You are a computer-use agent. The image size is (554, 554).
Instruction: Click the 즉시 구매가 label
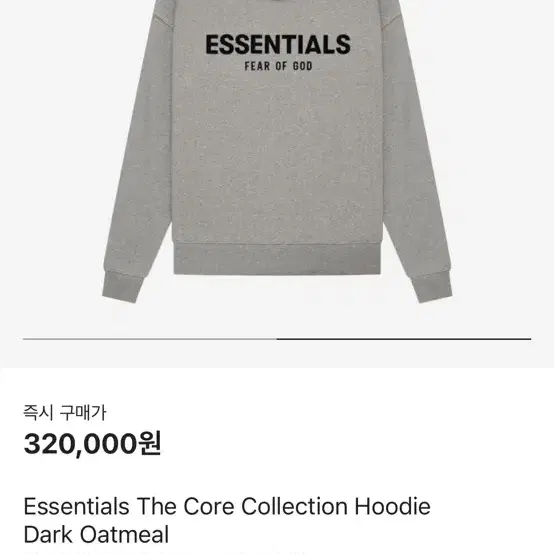[x=65, y=413]
